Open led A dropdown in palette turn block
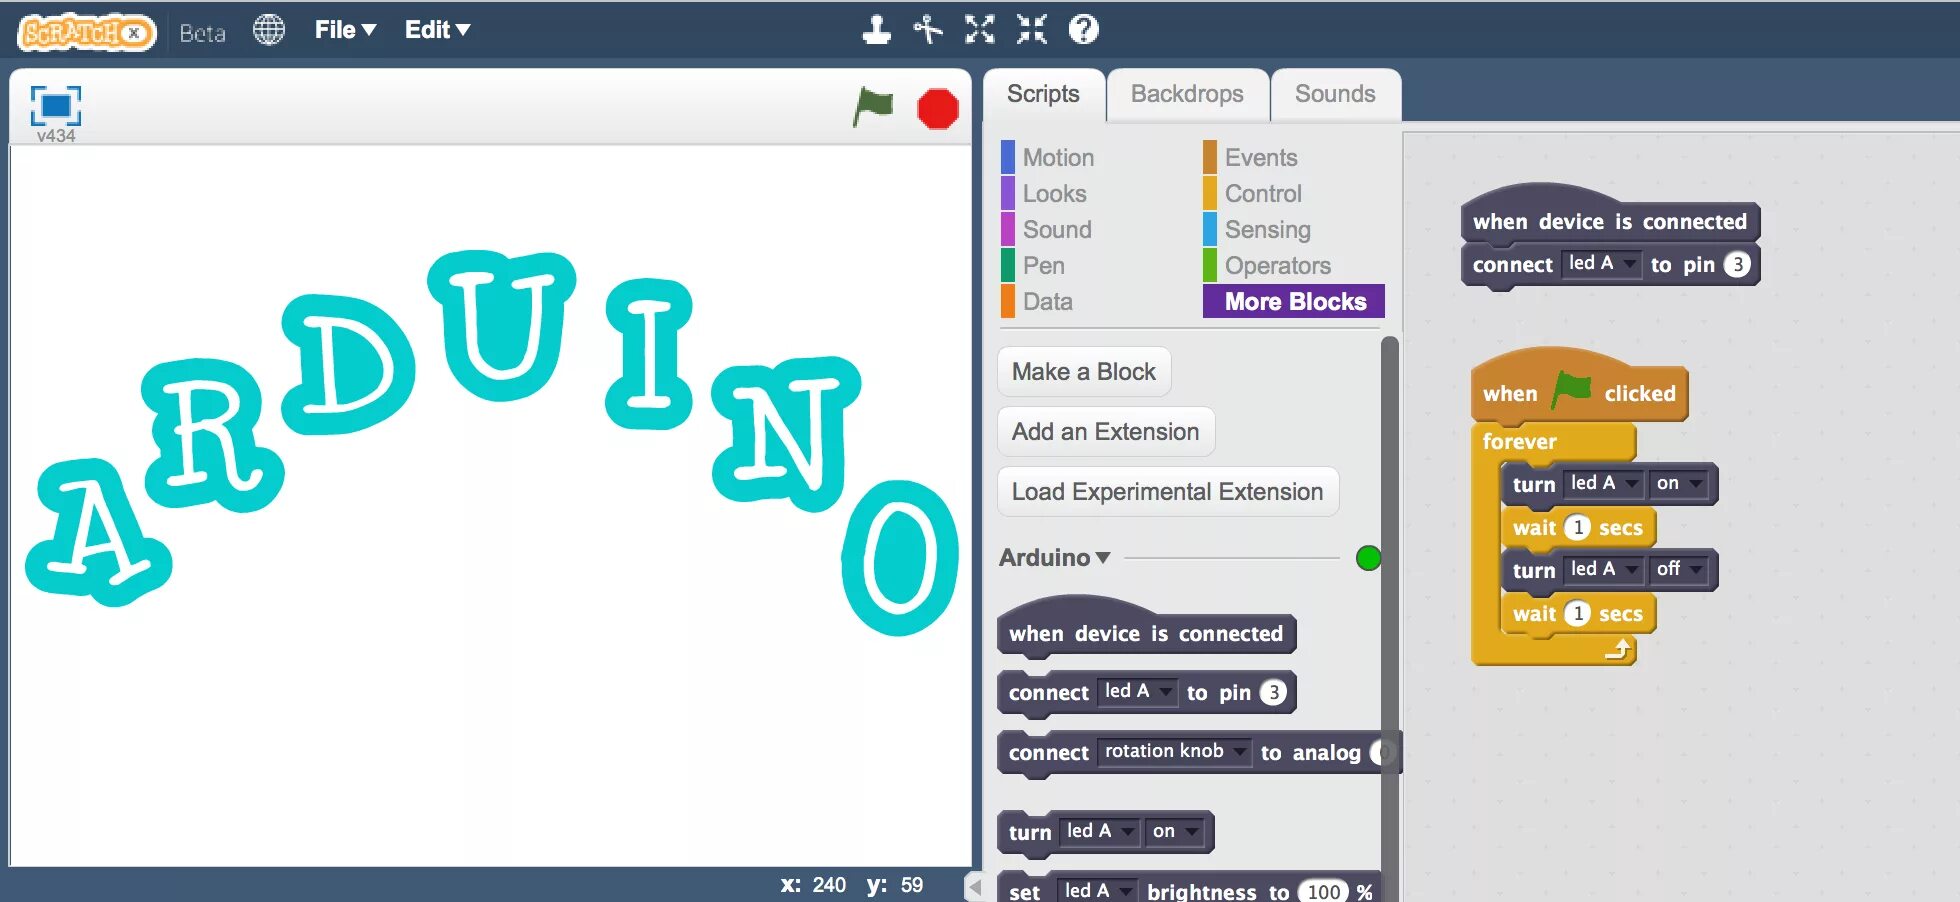Screen dimensions: 1960x902 [x=1099, y=832]
